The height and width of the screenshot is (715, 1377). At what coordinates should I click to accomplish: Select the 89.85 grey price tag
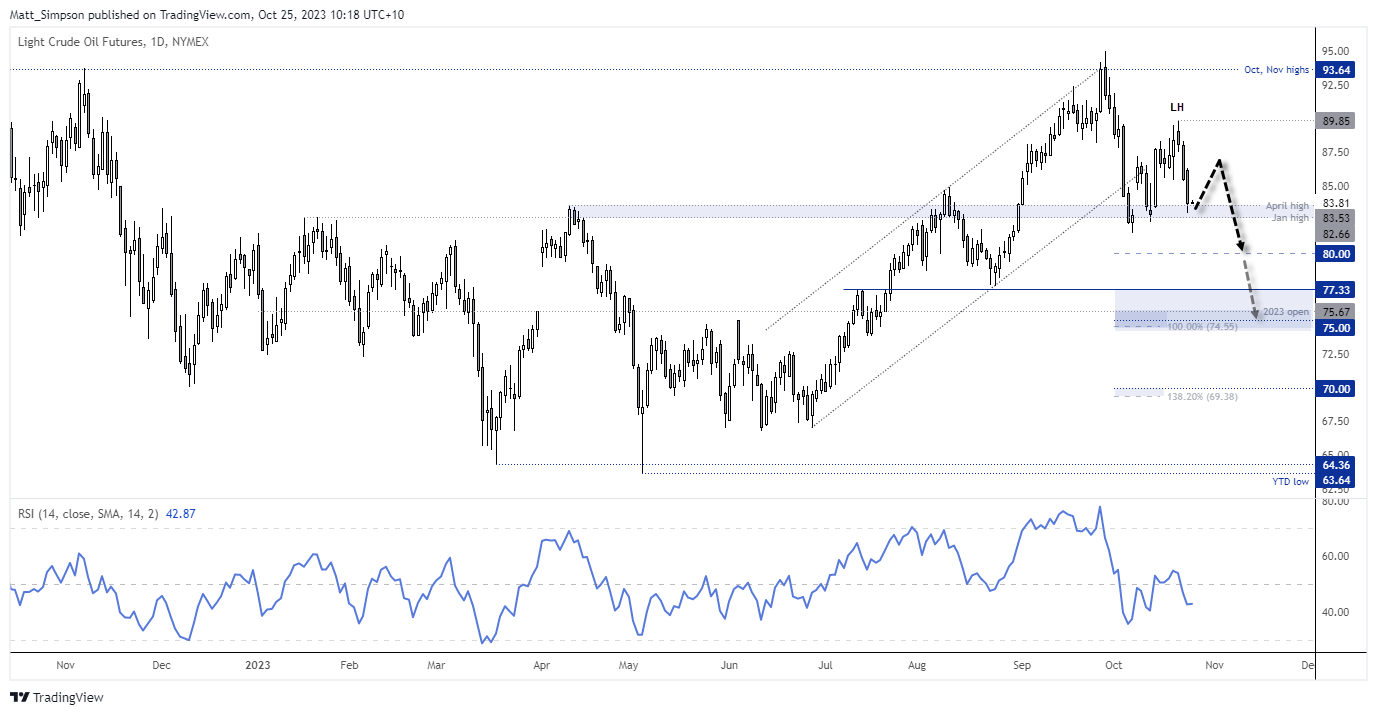click(x=1338, y=121)
